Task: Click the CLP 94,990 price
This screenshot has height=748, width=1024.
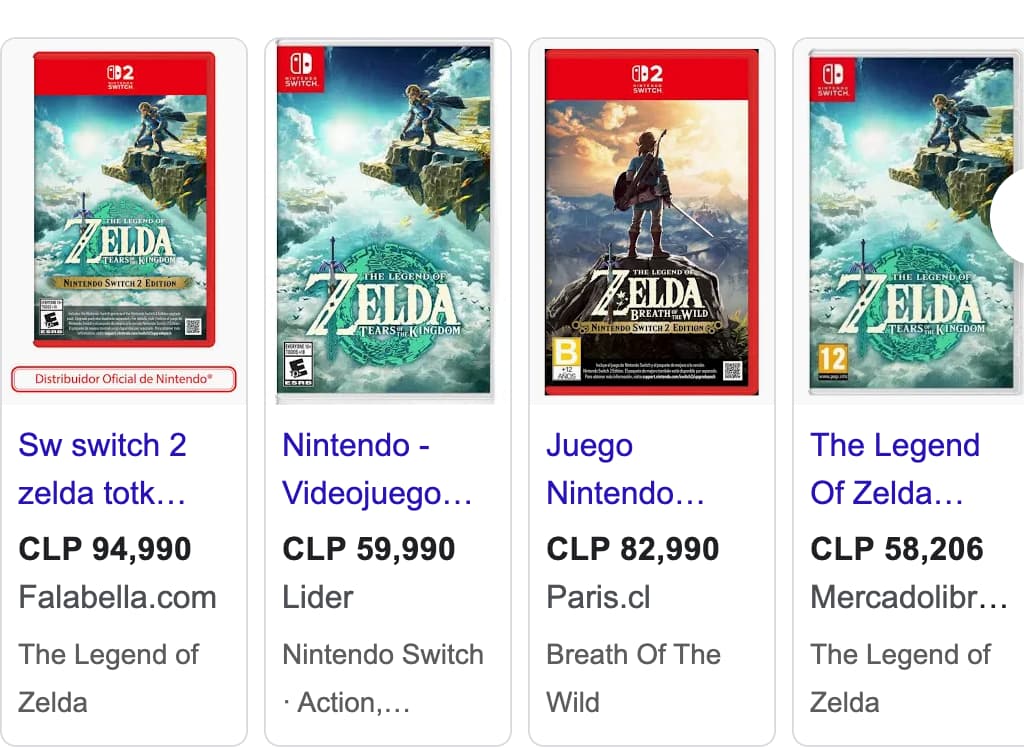Action: pos(105,549)
